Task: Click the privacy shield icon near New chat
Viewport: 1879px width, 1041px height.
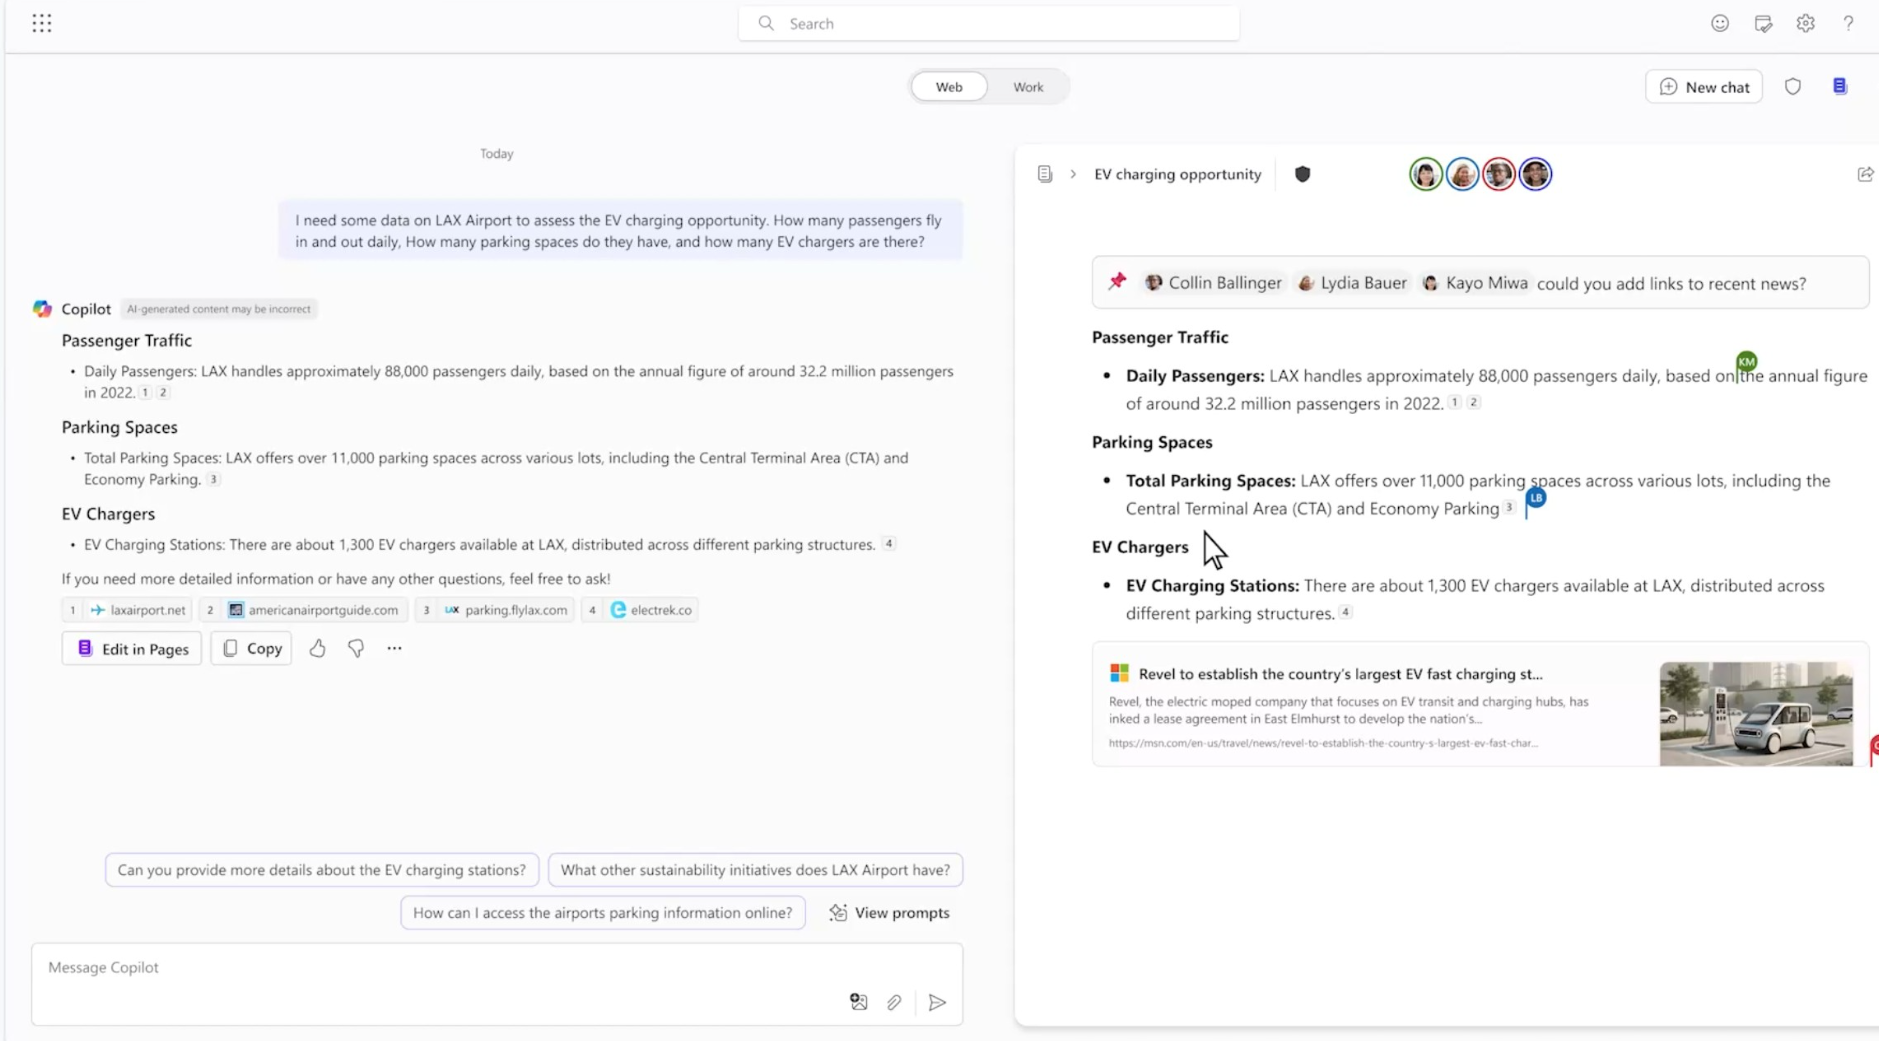Action: point(1793,86)
